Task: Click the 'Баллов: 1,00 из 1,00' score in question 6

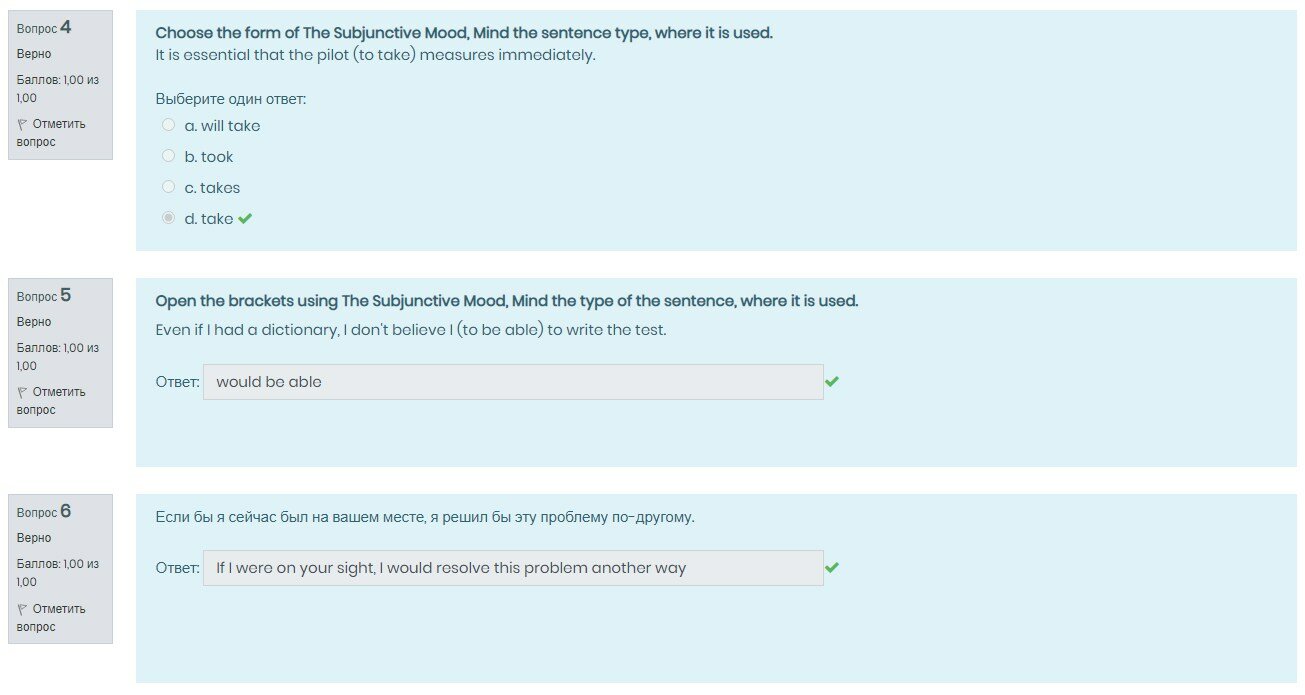Action: (58, 573)
